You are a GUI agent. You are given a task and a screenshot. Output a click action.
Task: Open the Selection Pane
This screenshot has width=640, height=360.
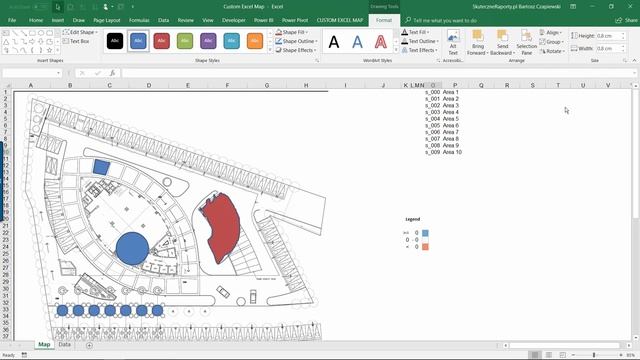tap(527, 42)
